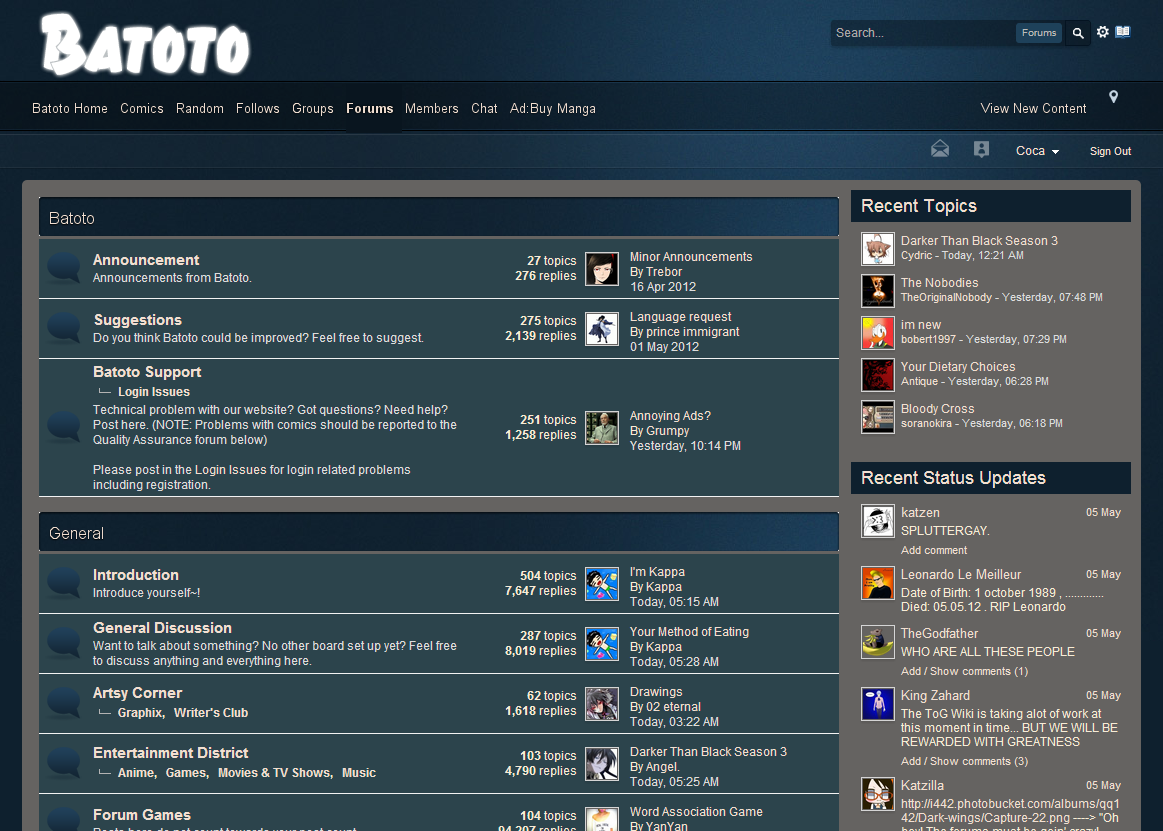Click View New Content
This screenshot has height=831, width=1163.
(x=1033, y=108)
